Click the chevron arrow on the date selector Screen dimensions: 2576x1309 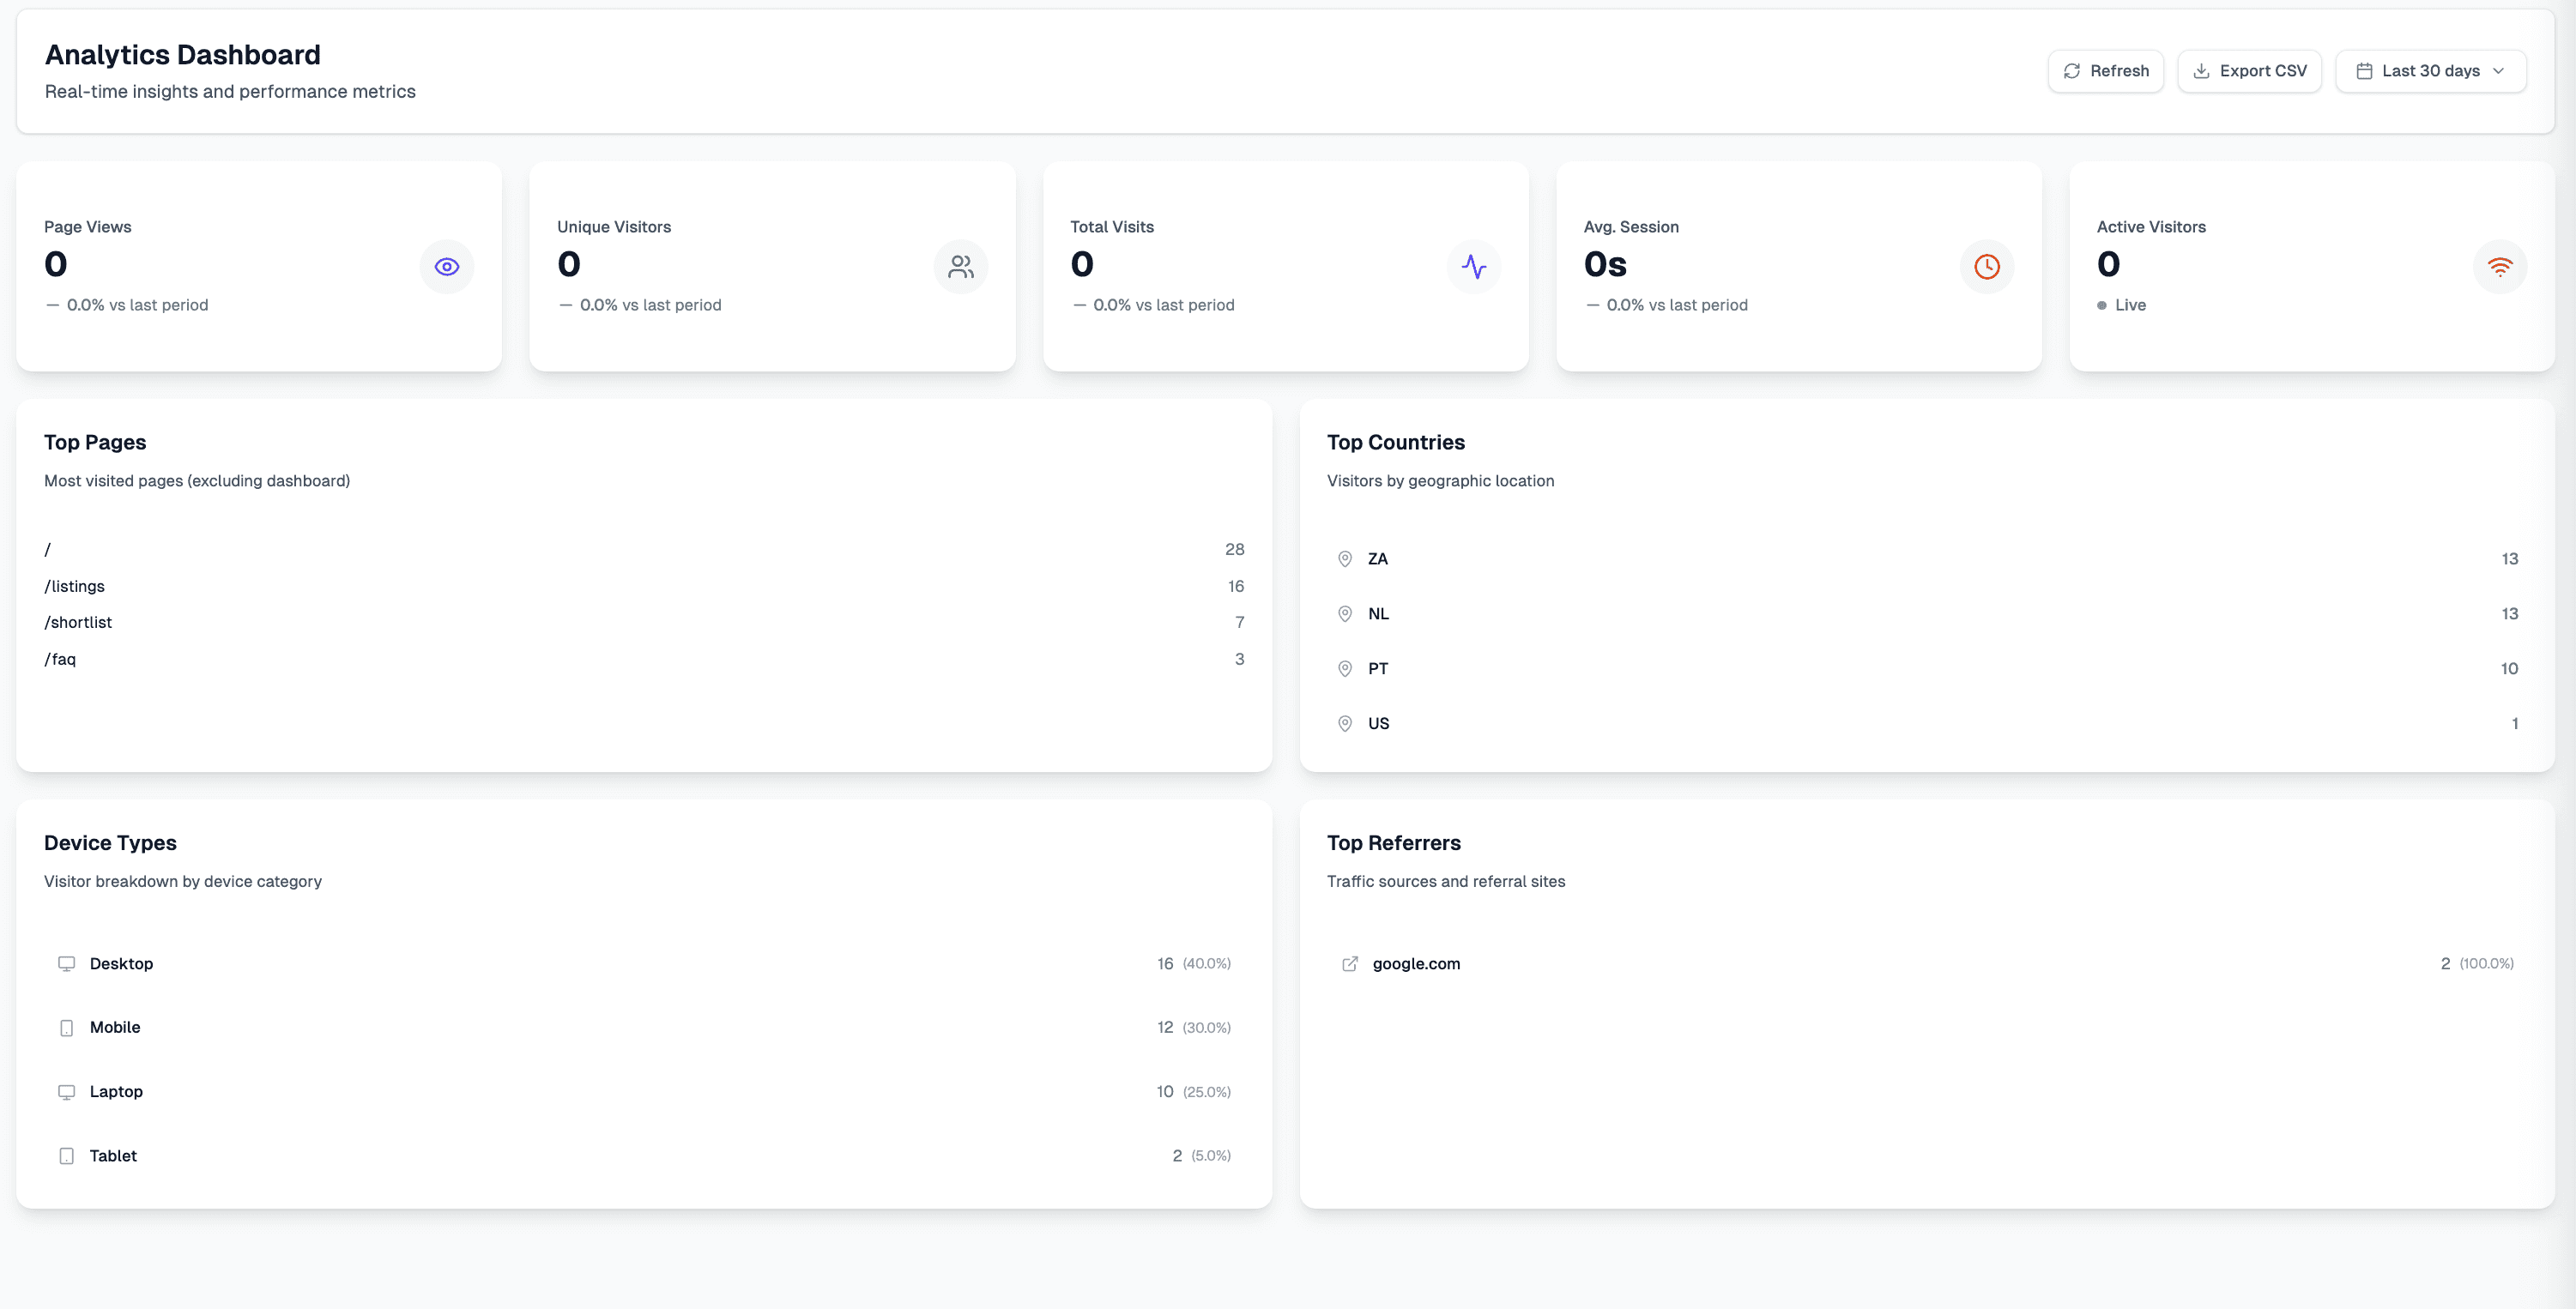pyautogui.click(x=2498, y=71)
